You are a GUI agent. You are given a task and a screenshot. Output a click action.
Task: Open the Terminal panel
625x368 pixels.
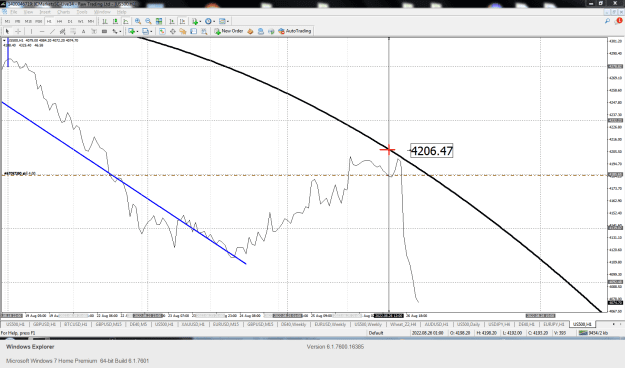coord(193,31)
